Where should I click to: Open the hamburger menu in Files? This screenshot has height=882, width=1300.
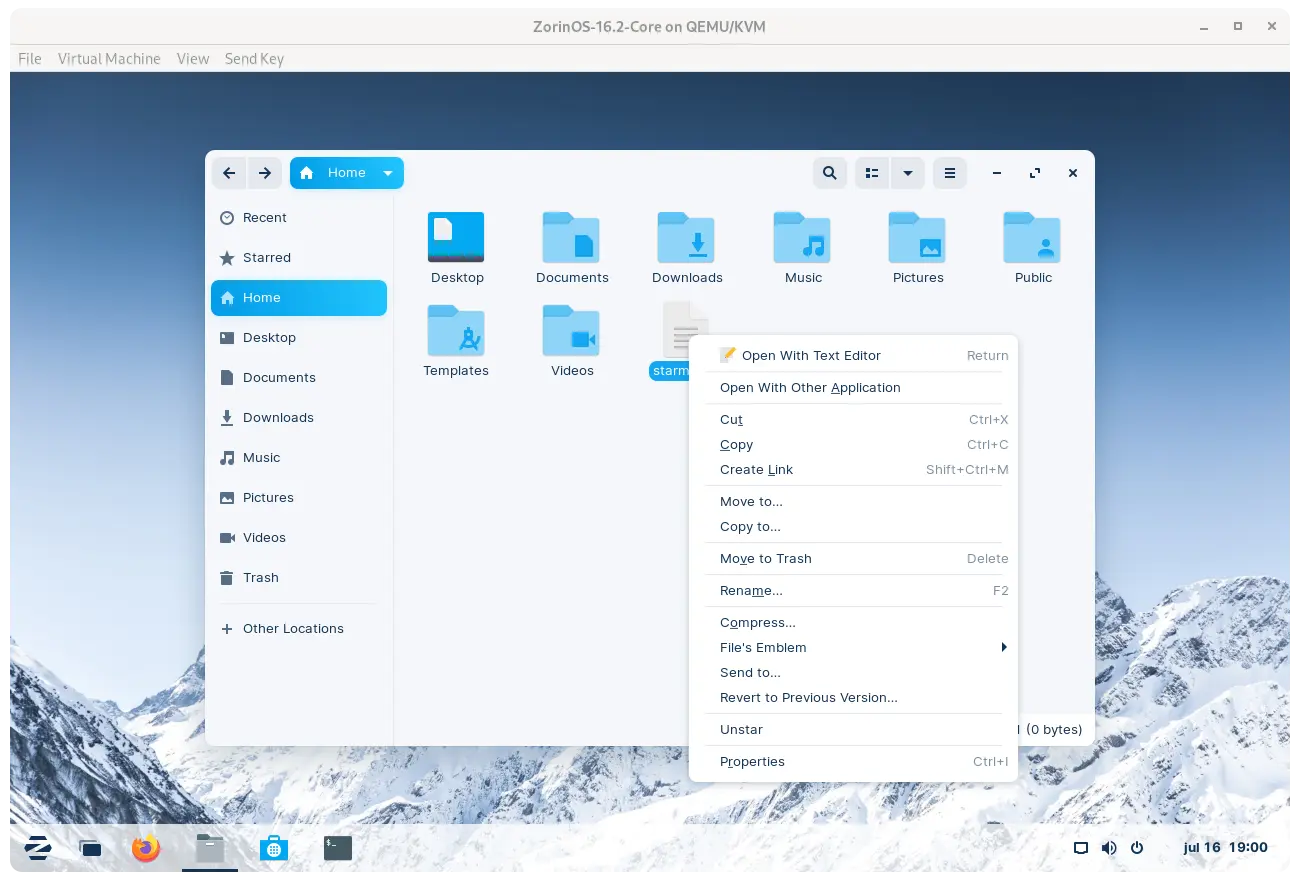[x=950, y=173]
